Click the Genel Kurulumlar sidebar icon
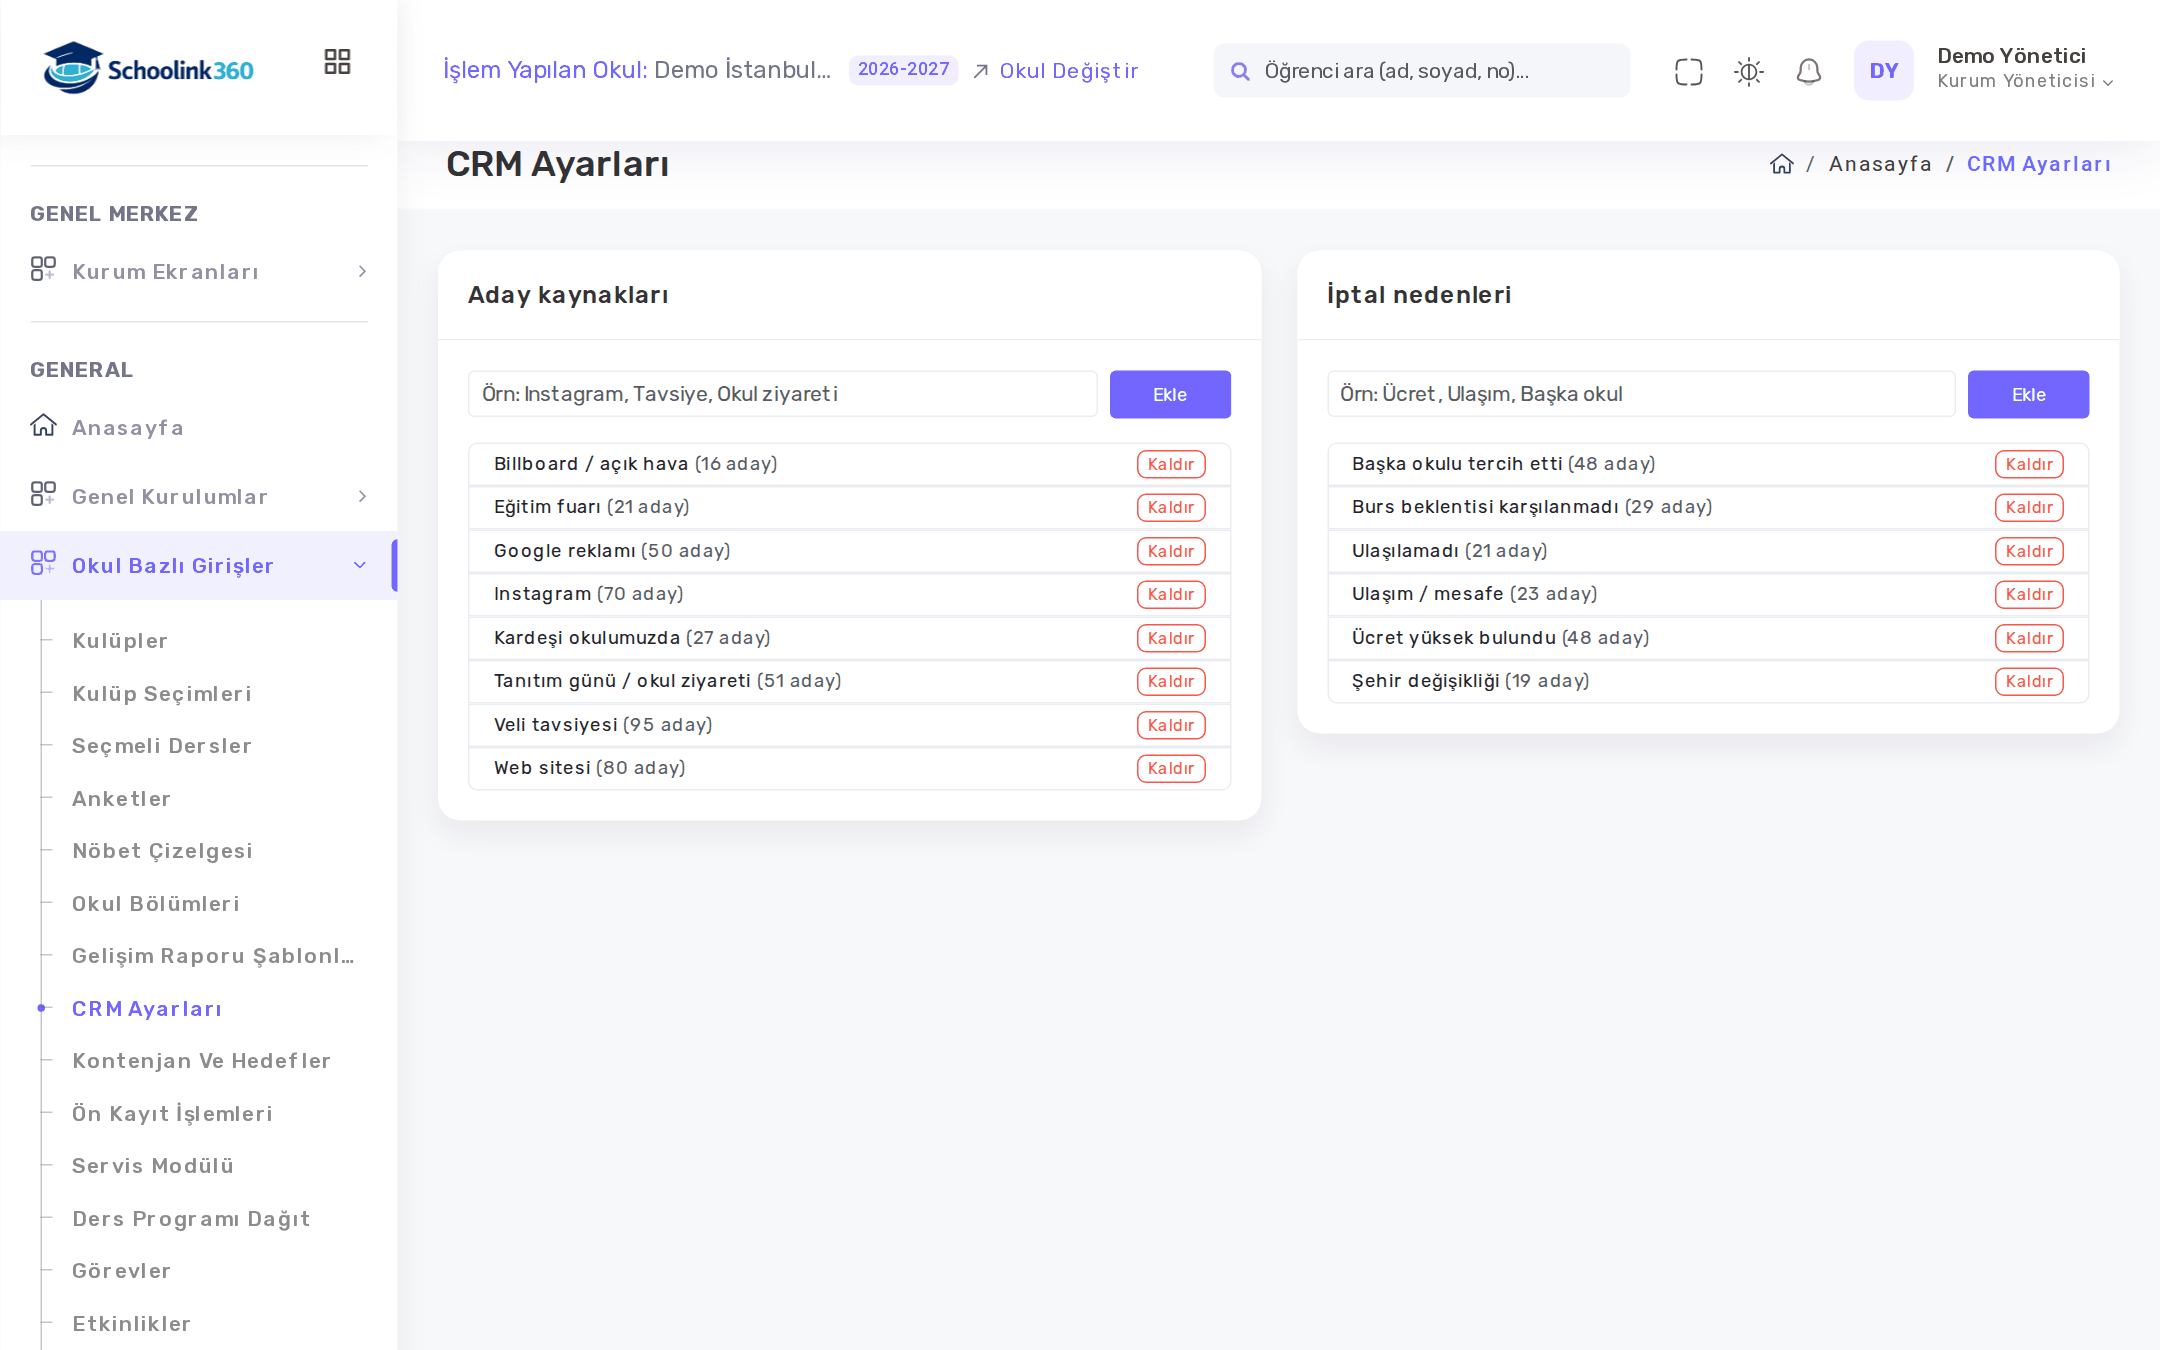Screen dimensions: 2160x1350 pyautogui.click(x=43, y=494)
